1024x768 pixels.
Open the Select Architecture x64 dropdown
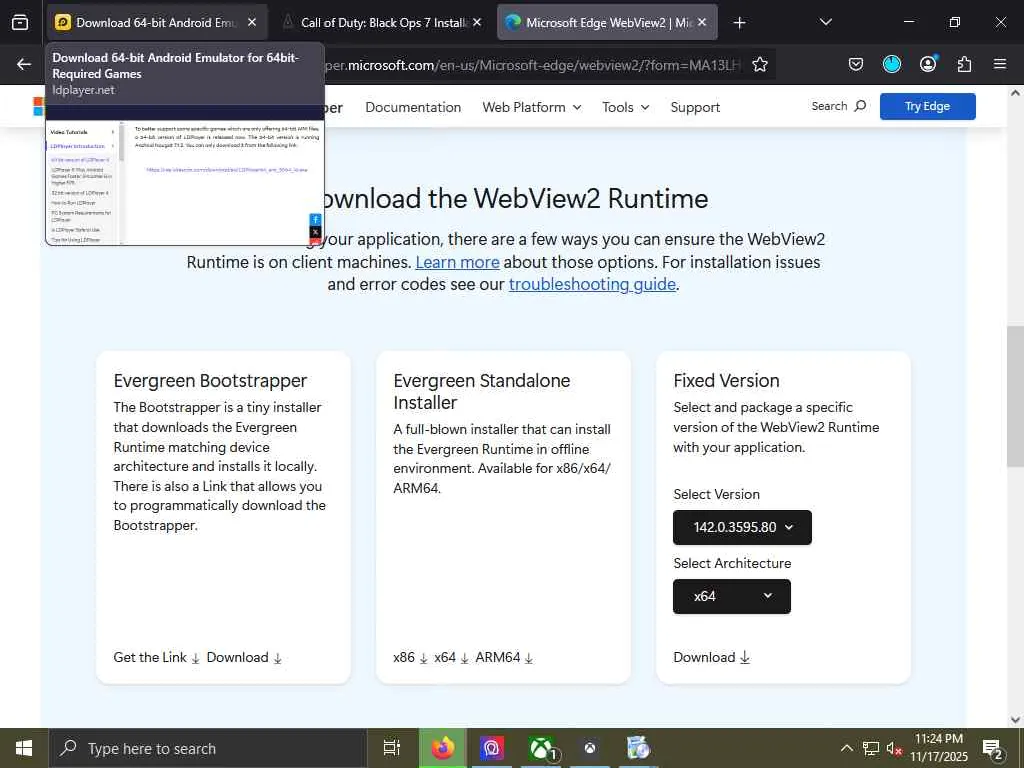pos(731,596)
